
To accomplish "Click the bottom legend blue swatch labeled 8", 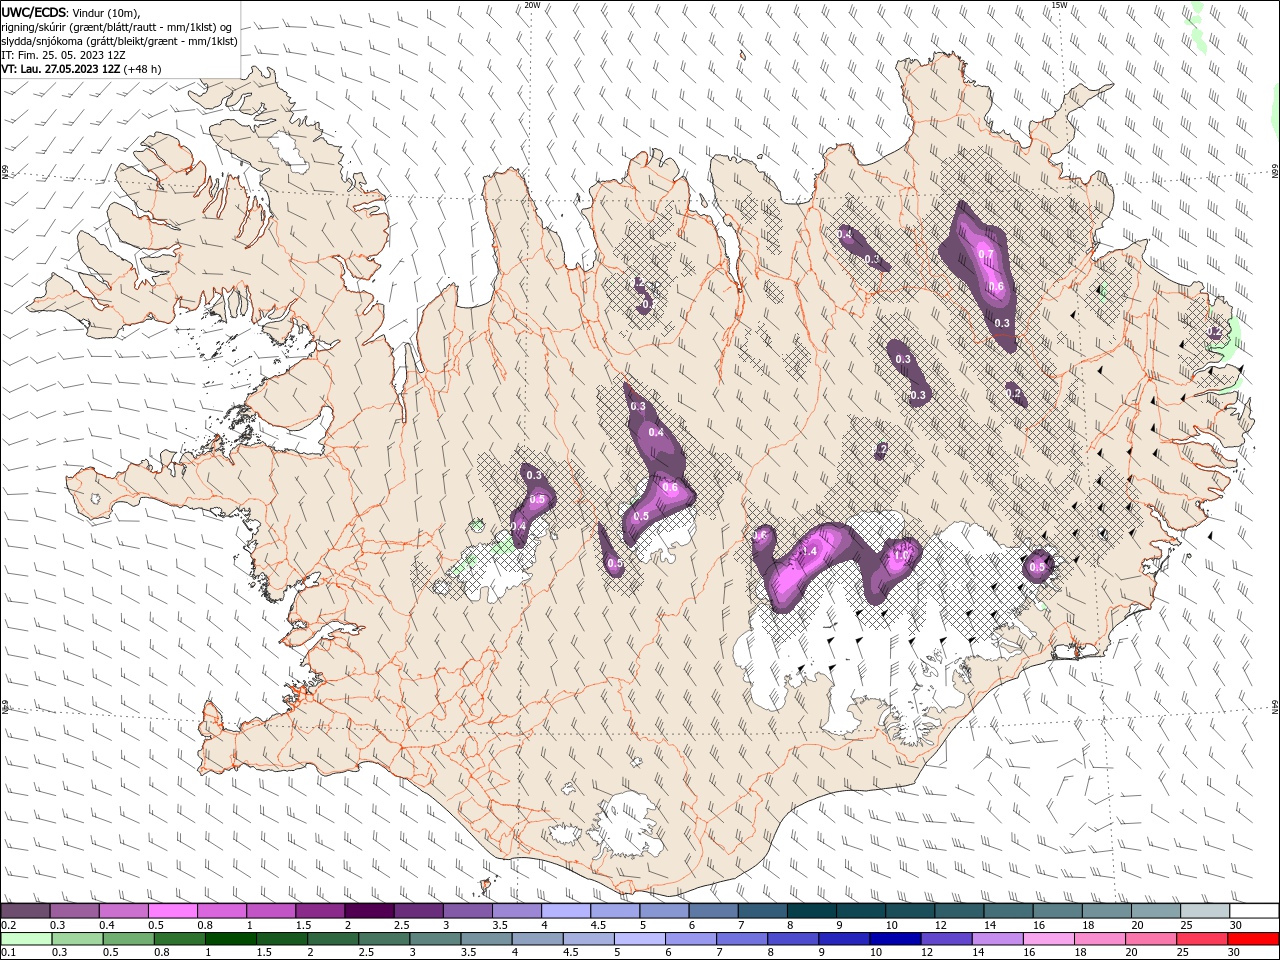I will pos(792,939).
